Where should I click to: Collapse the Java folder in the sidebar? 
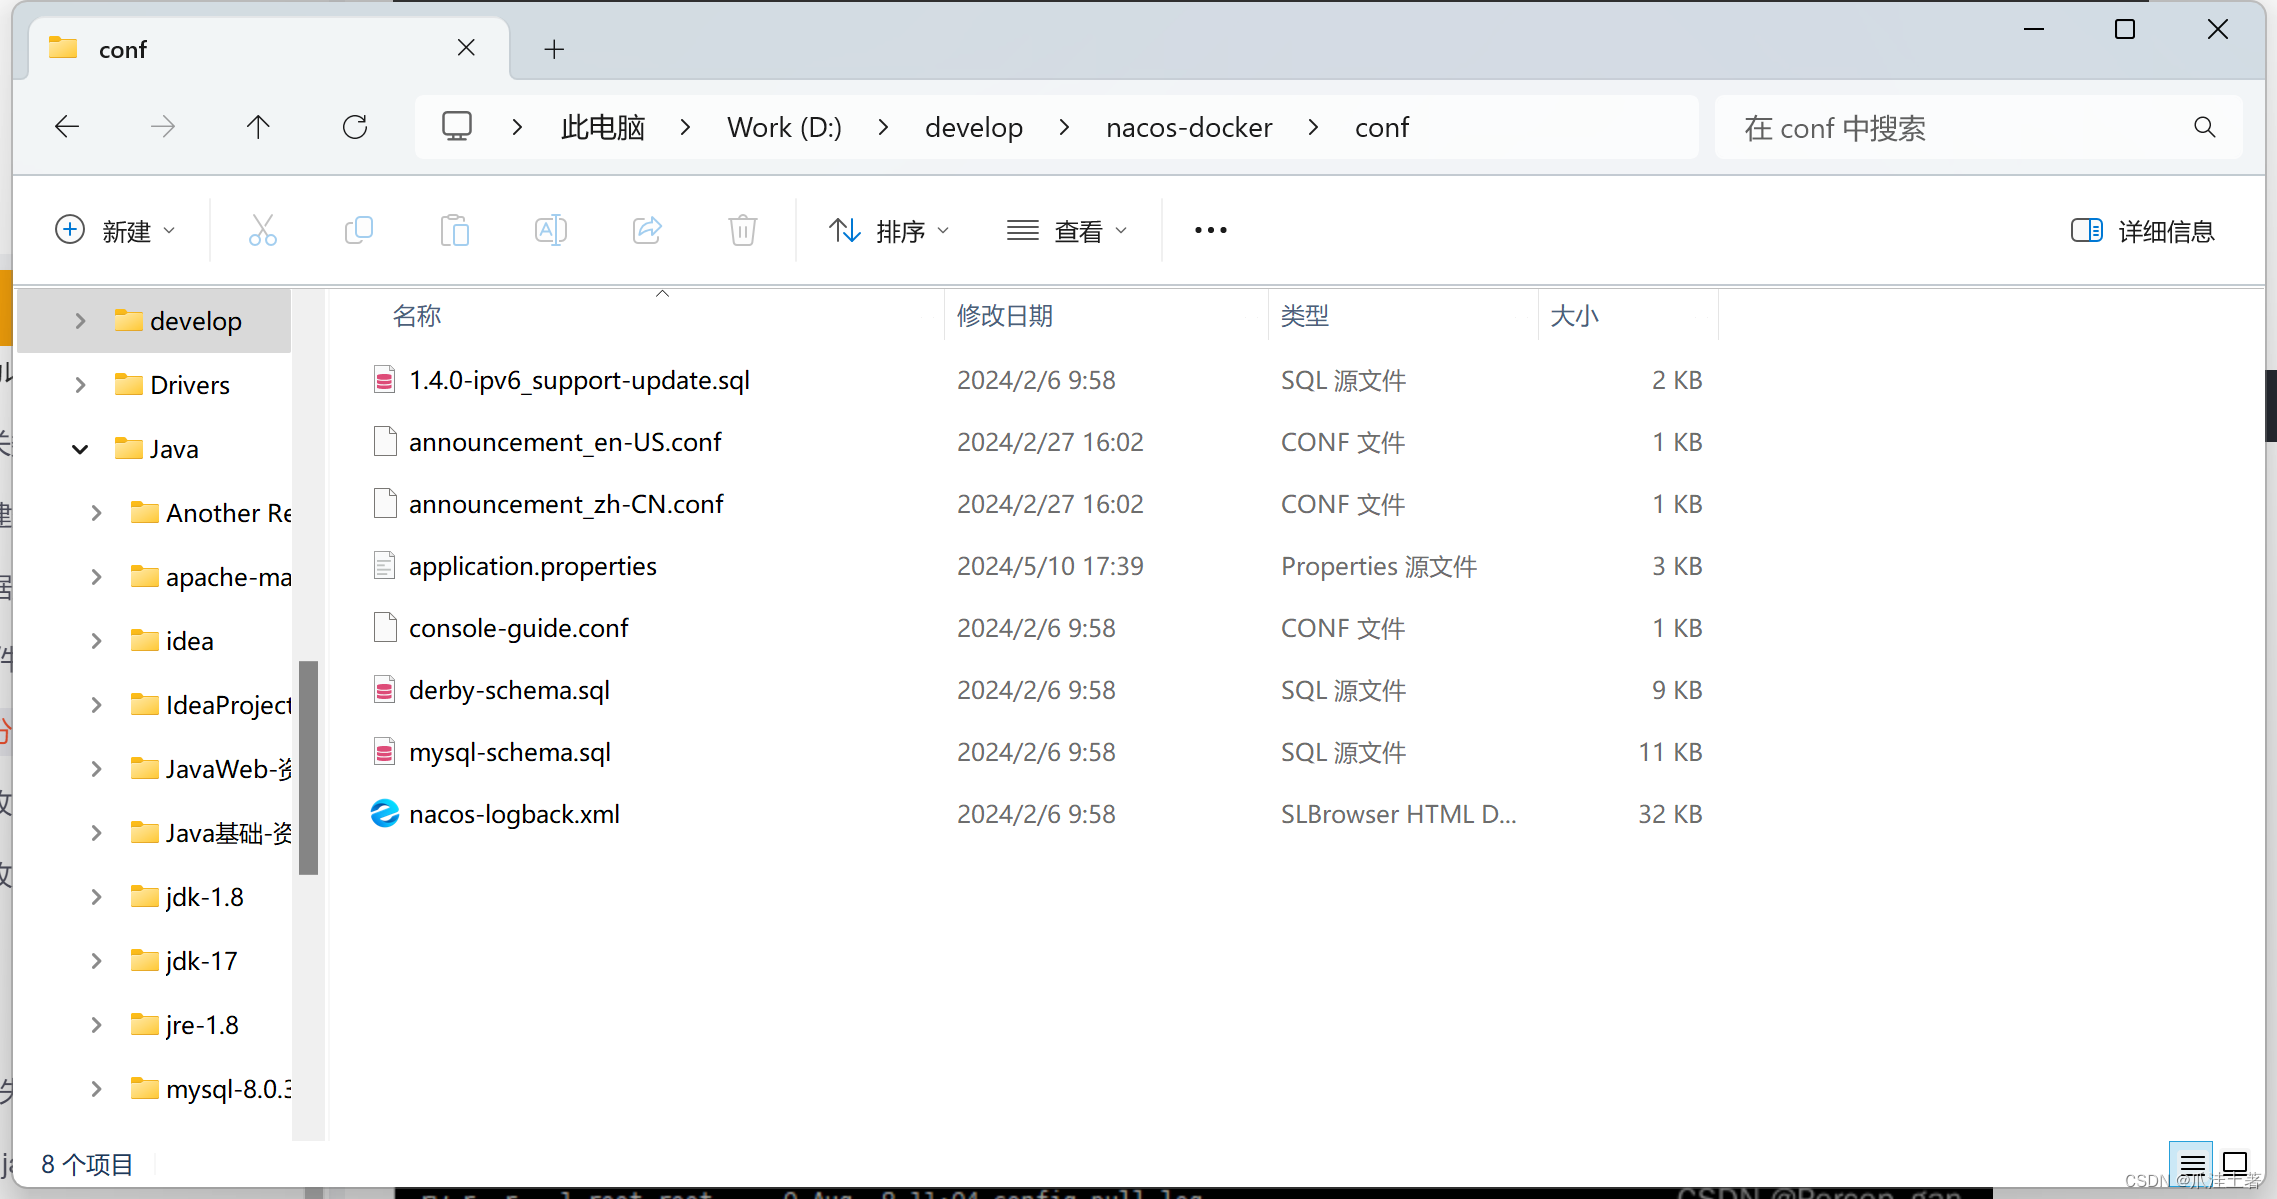pos(79,448)
